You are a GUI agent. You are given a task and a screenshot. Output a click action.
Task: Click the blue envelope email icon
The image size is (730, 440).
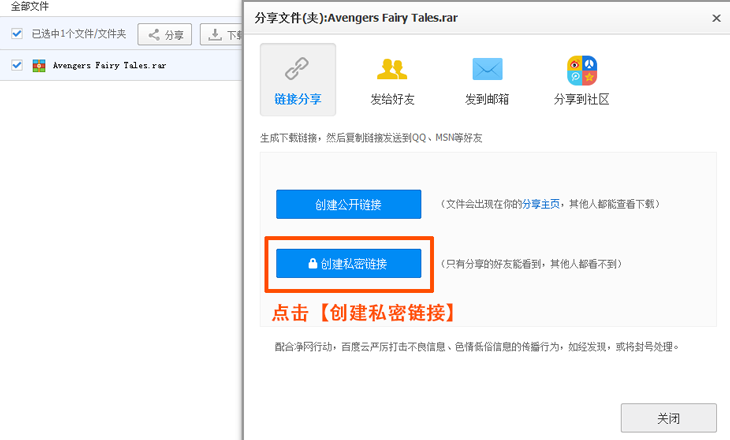coord(487,69)
